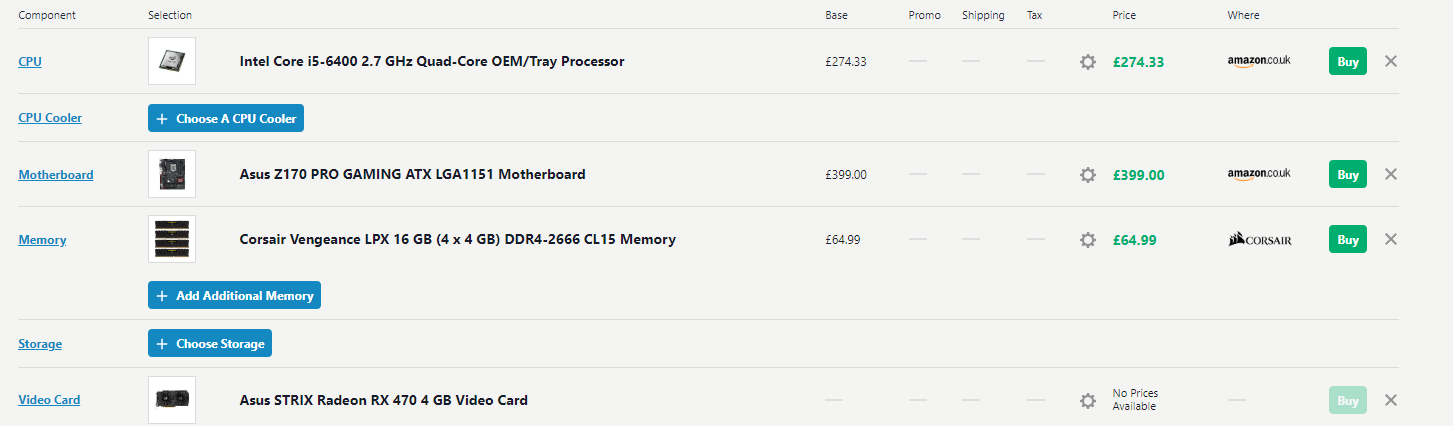Click the Corsair memory thumbnail
This screenshot has height=426, width=1453.
point(172,239)
